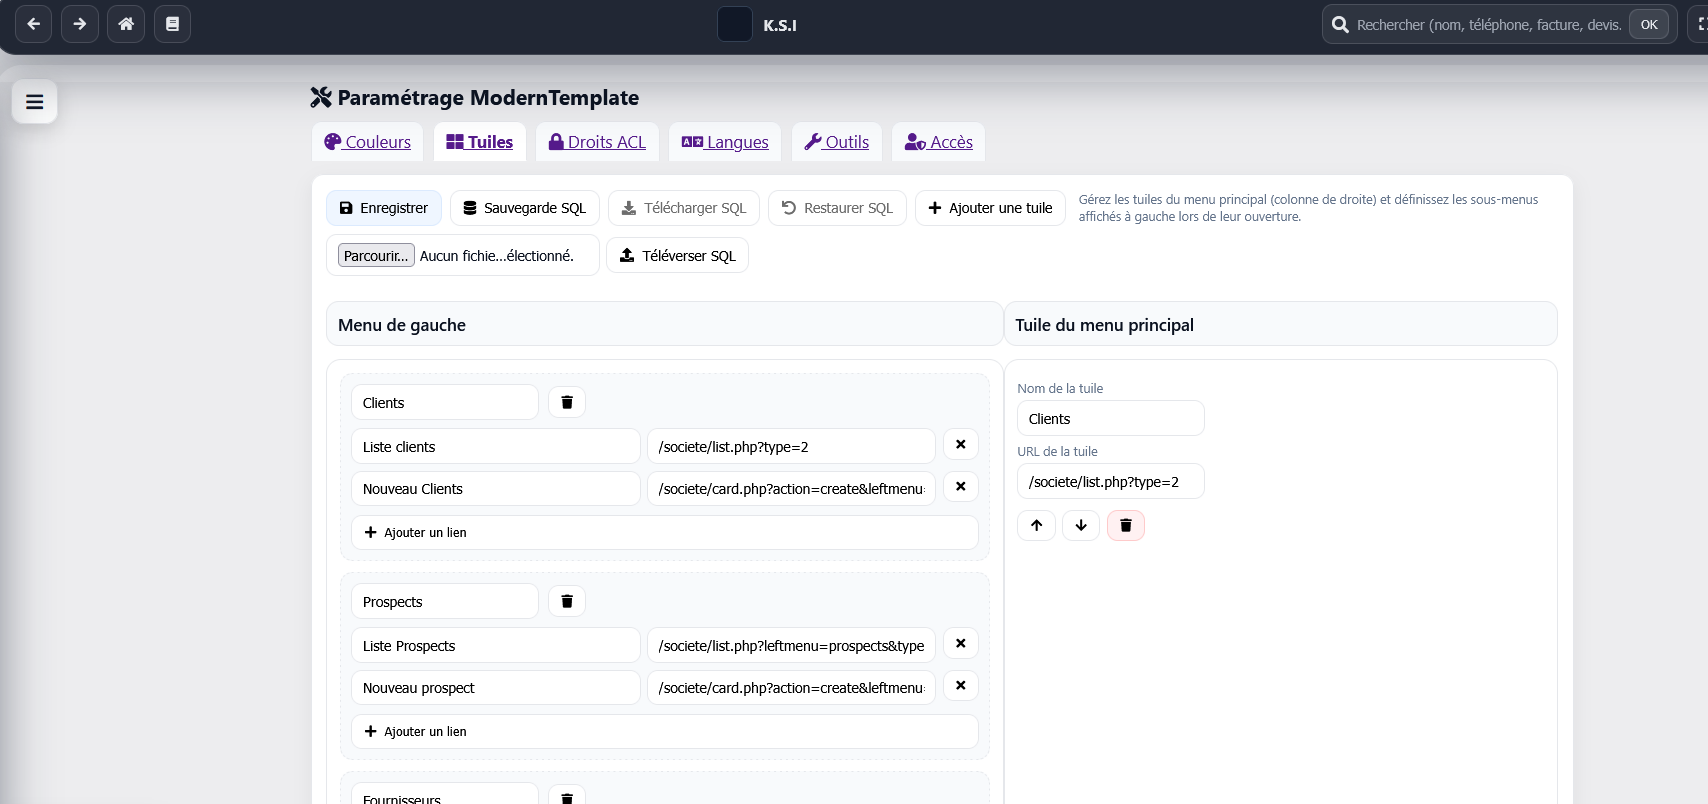This screenshot has height=804, width=1708.
Task: Remove the Nouveau prospect link row
Action: [960, 686]
